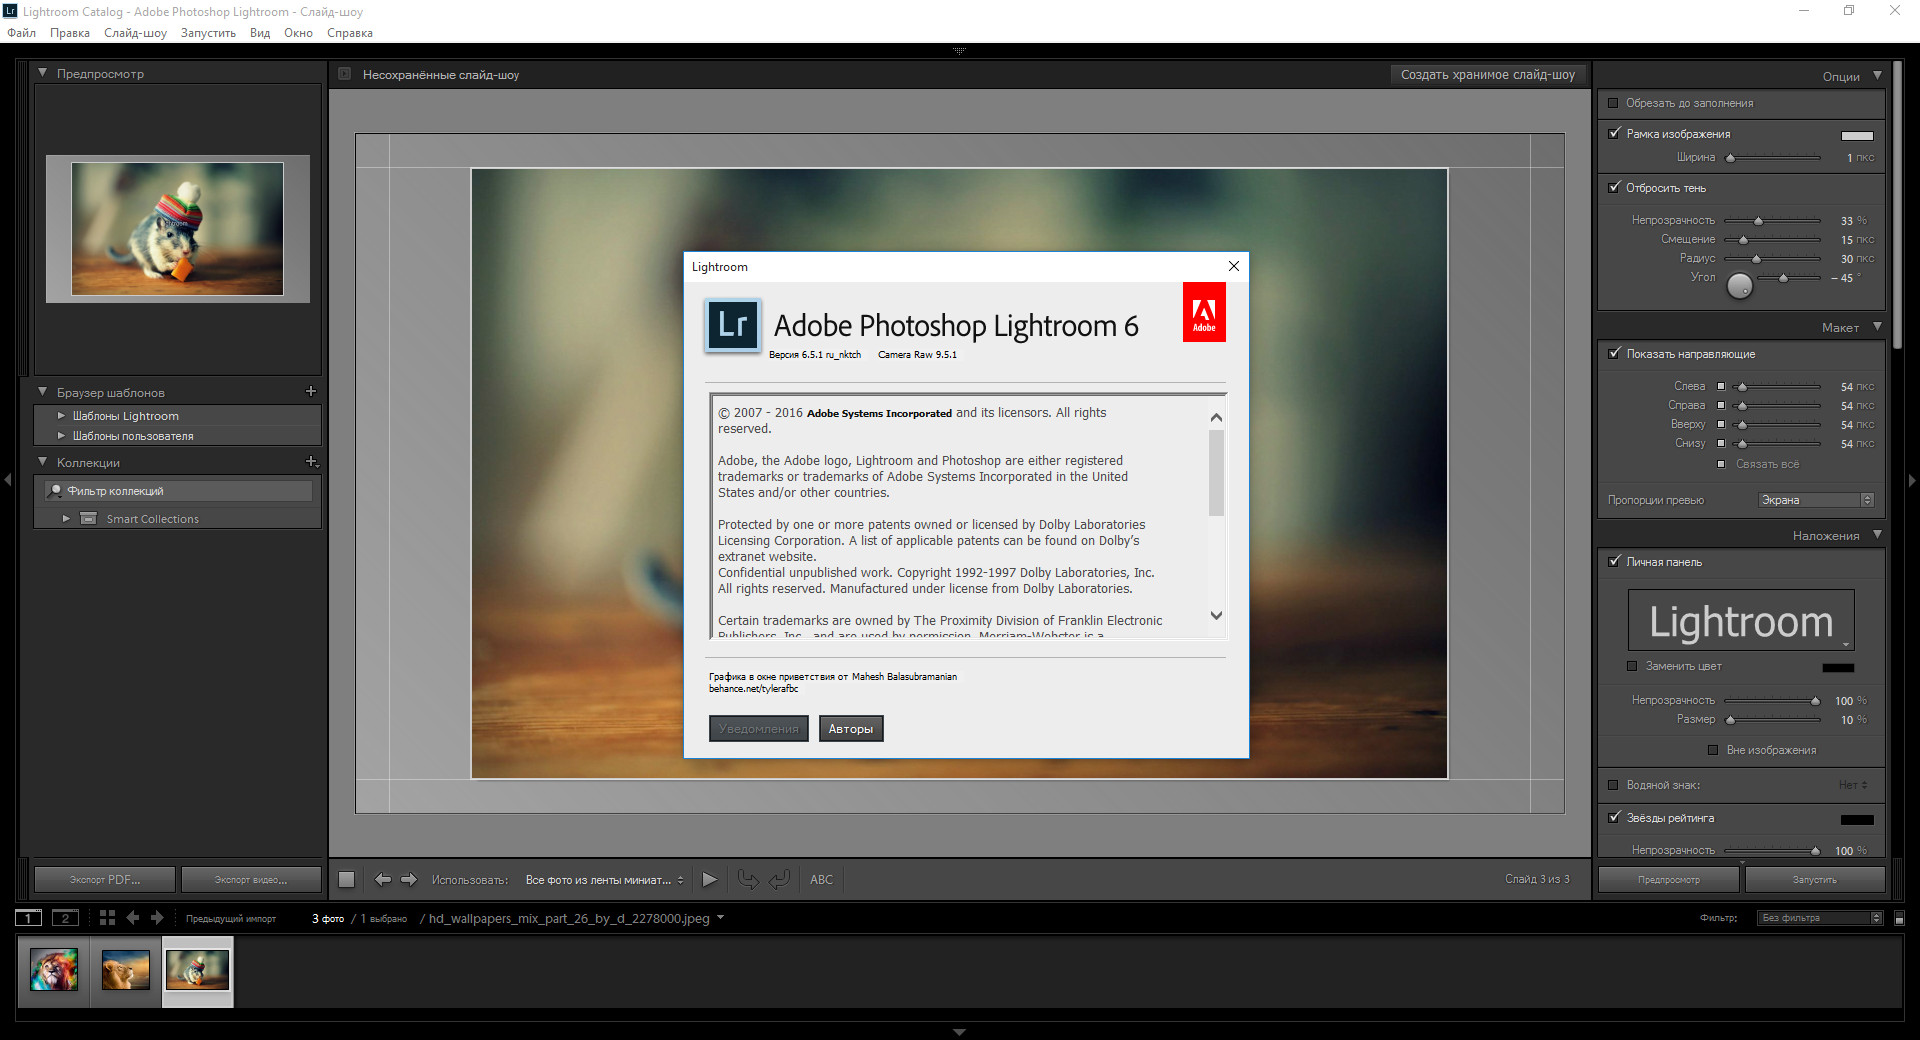This screenshot has height=1040, width=1920.
Task: Adjust the shadow angle dial
Action: tap(1740, 286)
